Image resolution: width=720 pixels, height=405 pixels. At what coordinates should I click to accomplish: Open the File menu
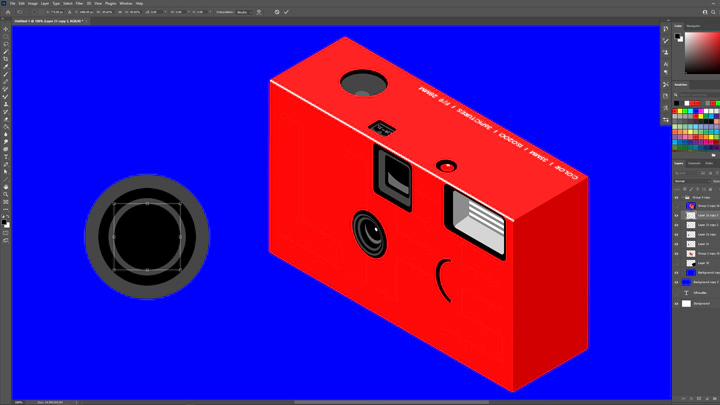[12, 3]
